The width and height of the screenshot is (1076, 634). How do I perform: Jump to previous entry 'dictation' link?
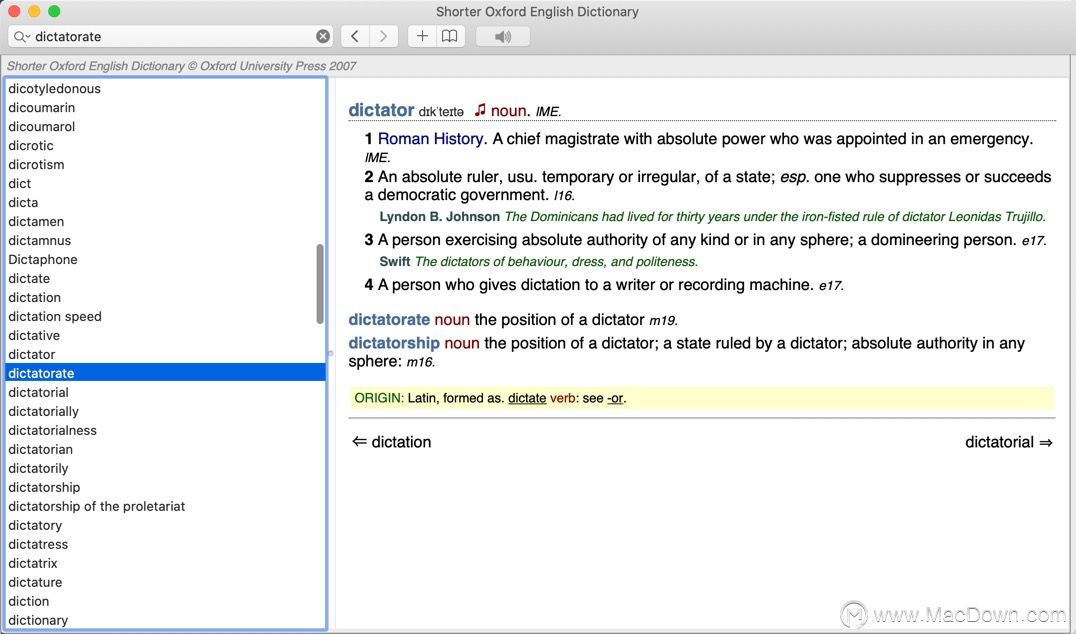[x=392, y=442]
